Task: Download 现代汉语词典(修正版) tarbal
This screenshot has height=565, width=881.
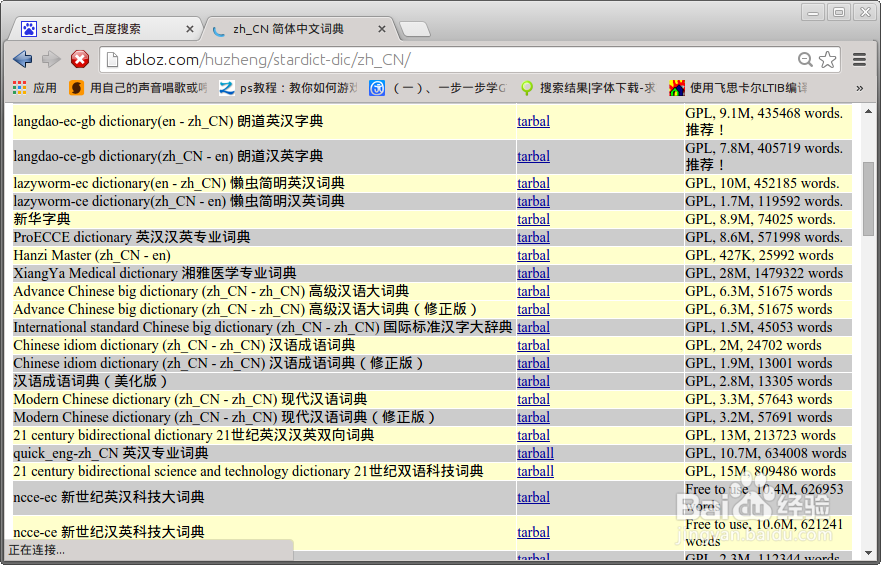Action: pos(533,417)
